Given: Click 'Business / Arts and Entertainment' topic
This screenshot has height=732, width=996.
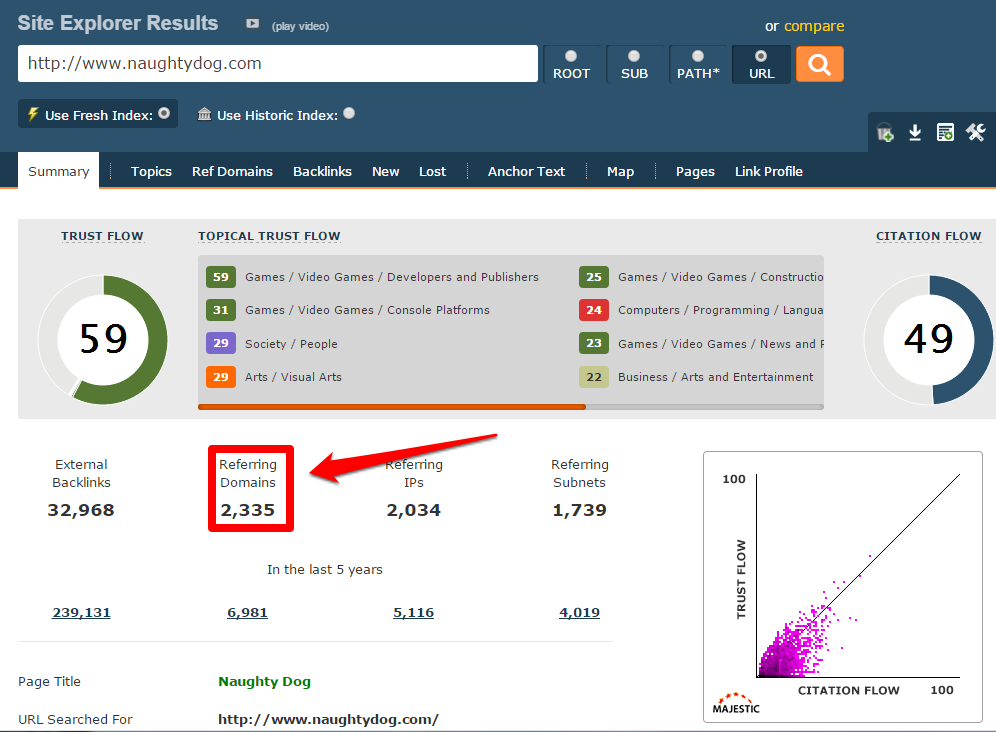Looking at the screenshot, I should point(715,377).
